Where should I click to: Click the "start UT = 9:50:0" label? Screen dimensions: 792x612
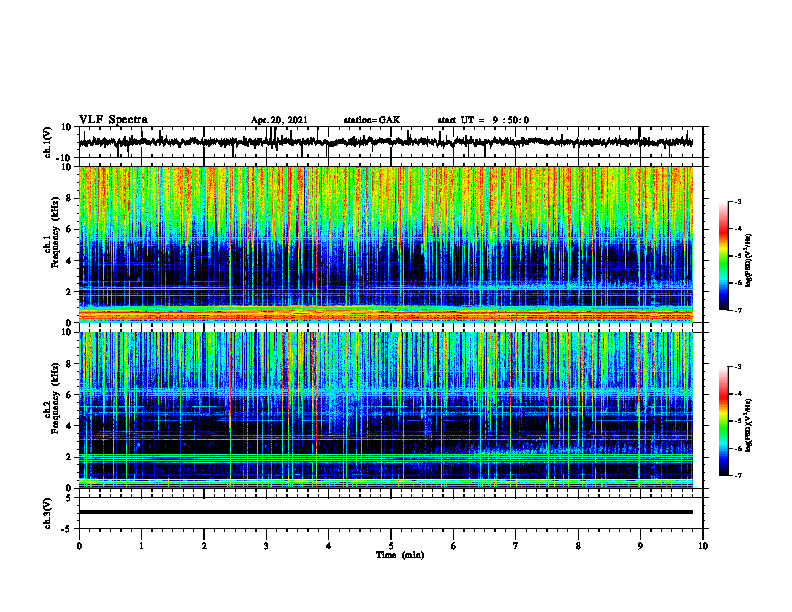tap(483, 120)
